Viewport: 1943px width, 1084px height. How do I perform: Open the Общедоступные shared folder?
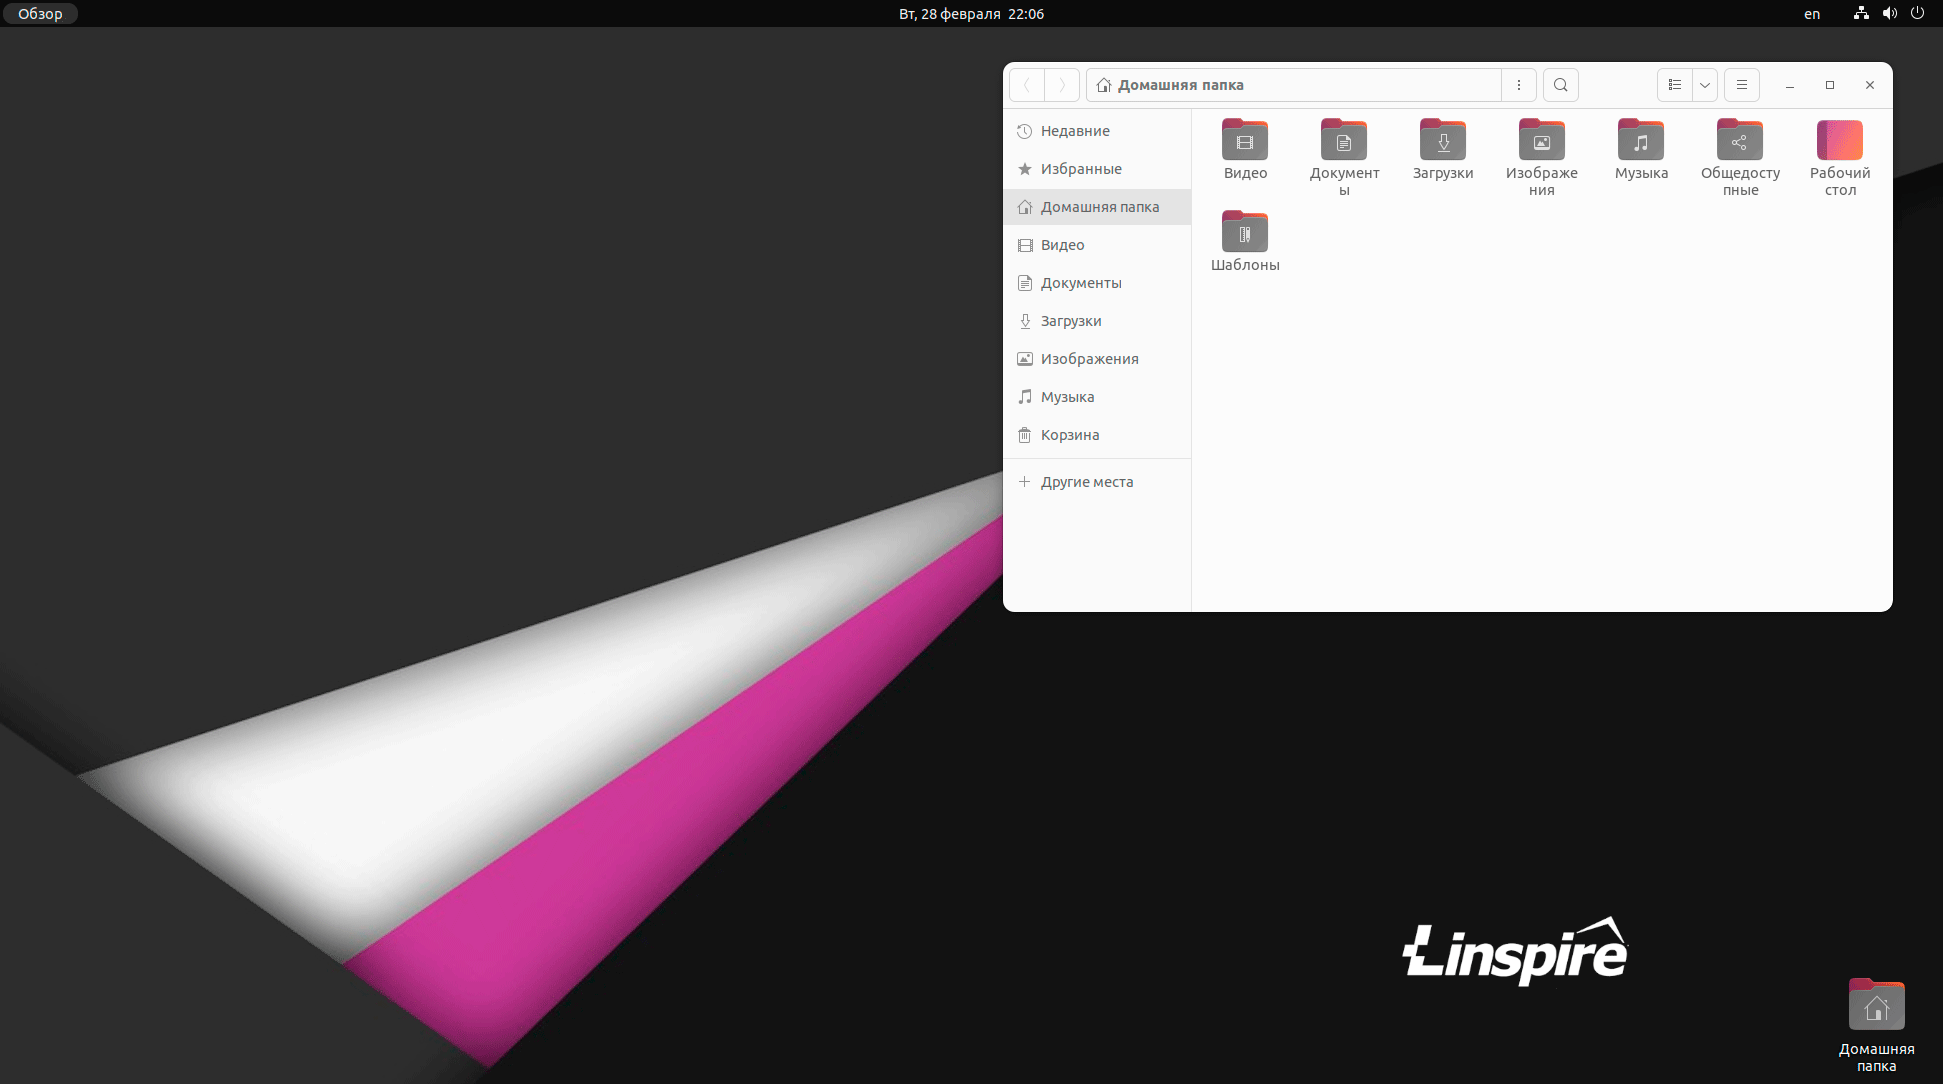click(1739, 142)
